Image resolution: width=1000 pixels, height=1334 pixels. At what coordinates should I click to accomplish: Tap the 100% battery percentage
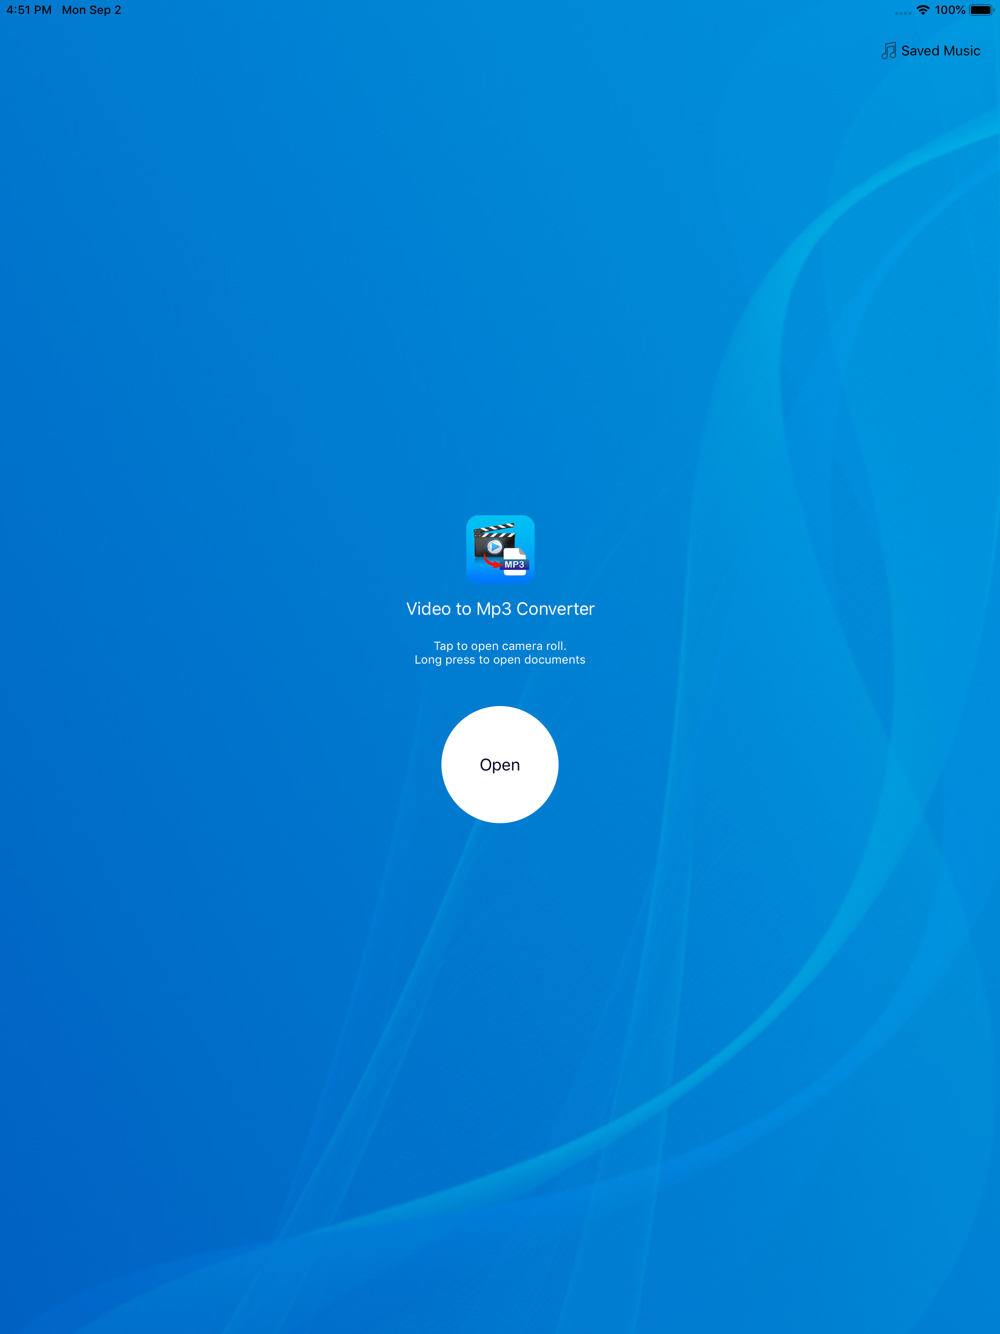(x=950, y=10)
